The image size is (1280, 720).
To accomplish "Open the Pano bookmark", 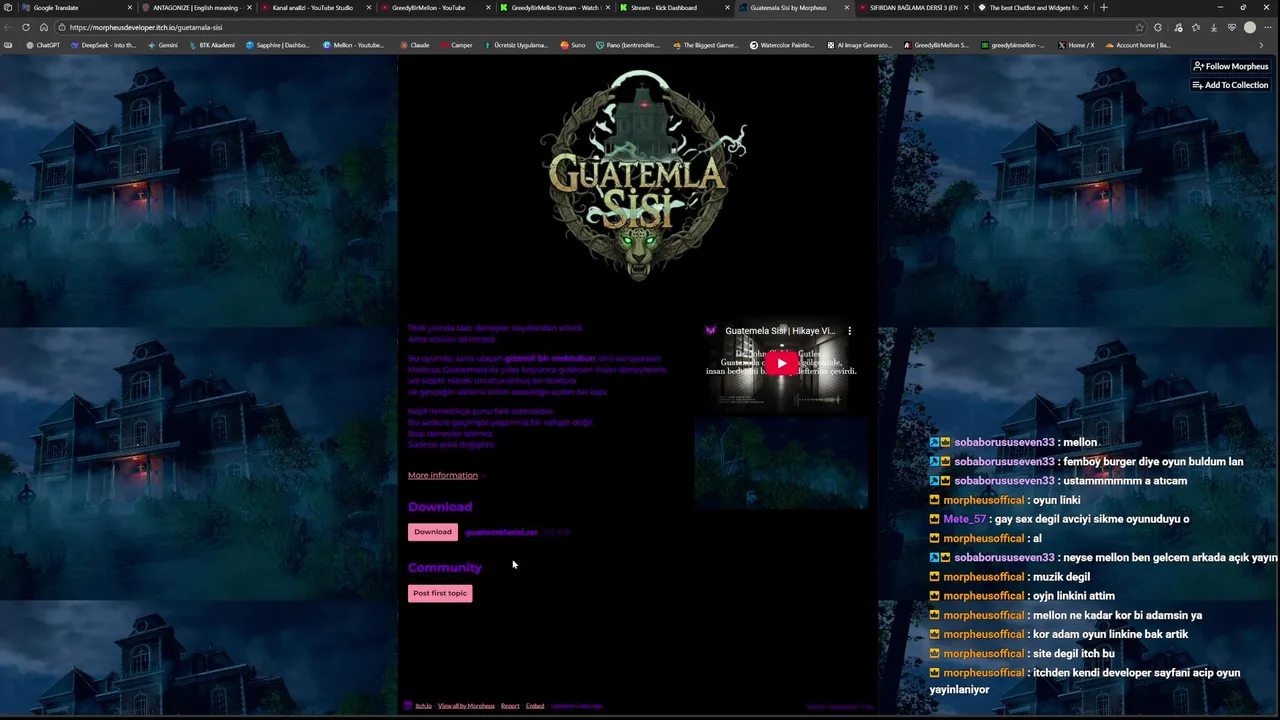I will pyautogui.click(x=628, y=45).
